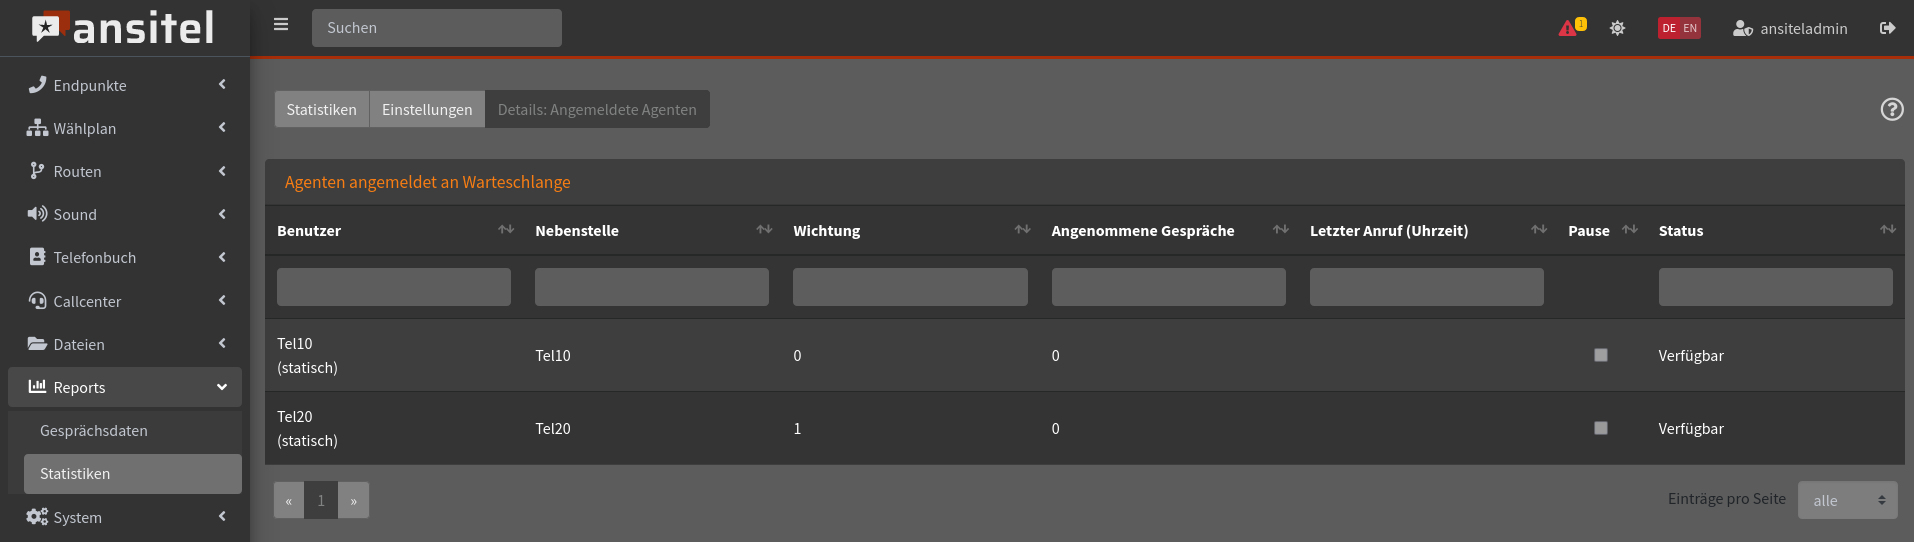The image size is (1914, 542).
Task: Open the help question mark icon
Action: 1891,109
